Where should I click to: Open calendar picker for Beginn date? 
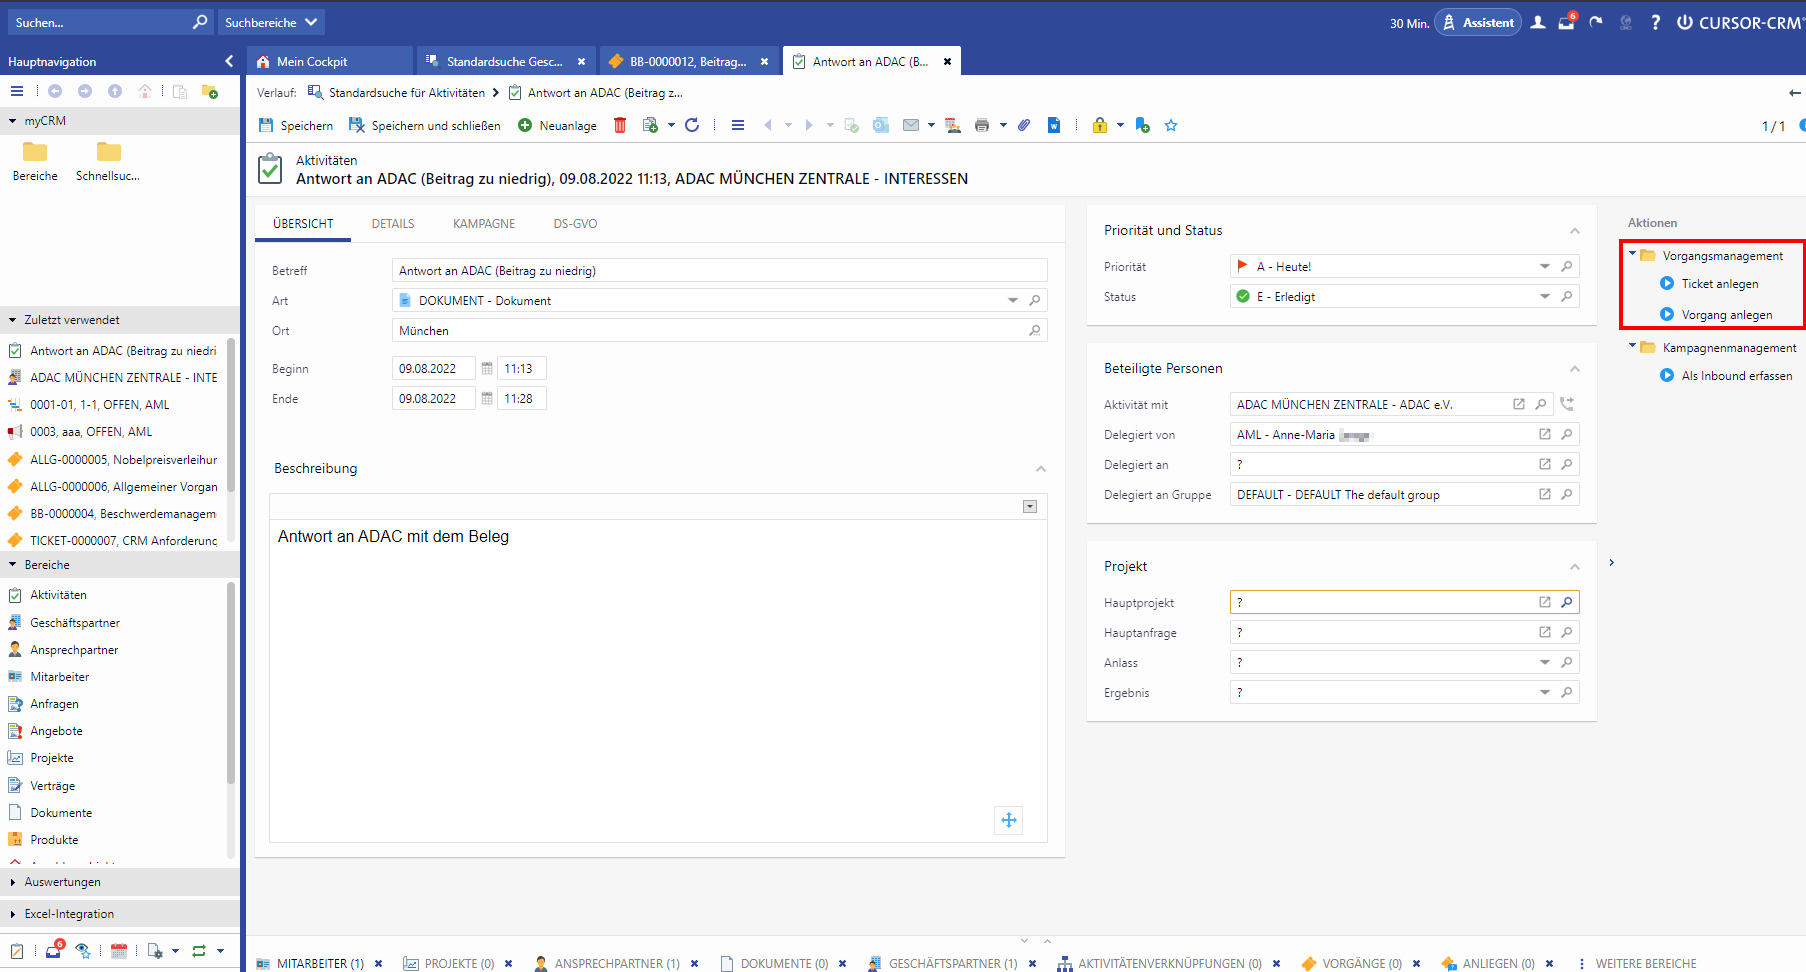pyautogui.click(x=487, y=369)
